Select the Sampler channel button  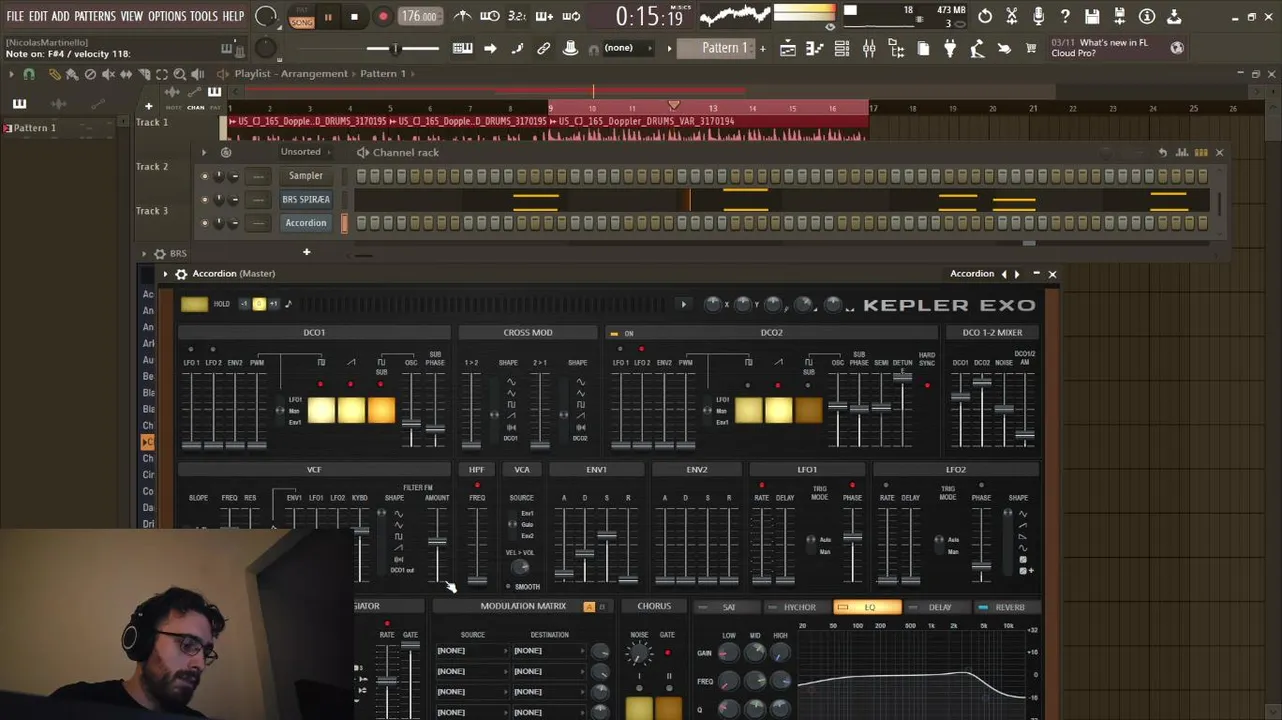[x=306, y=176]
